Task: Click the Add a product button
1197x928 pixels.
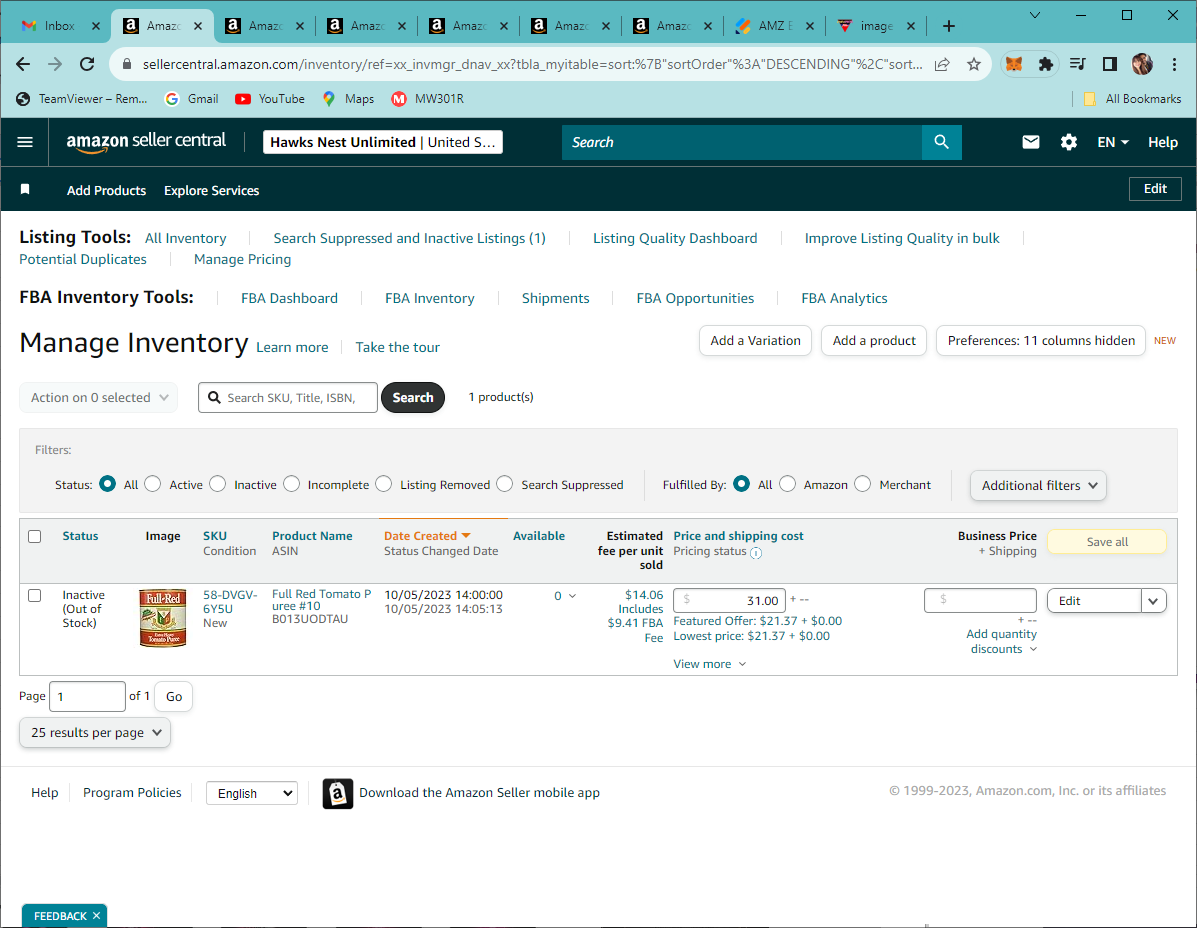Action: coord(874,340)
